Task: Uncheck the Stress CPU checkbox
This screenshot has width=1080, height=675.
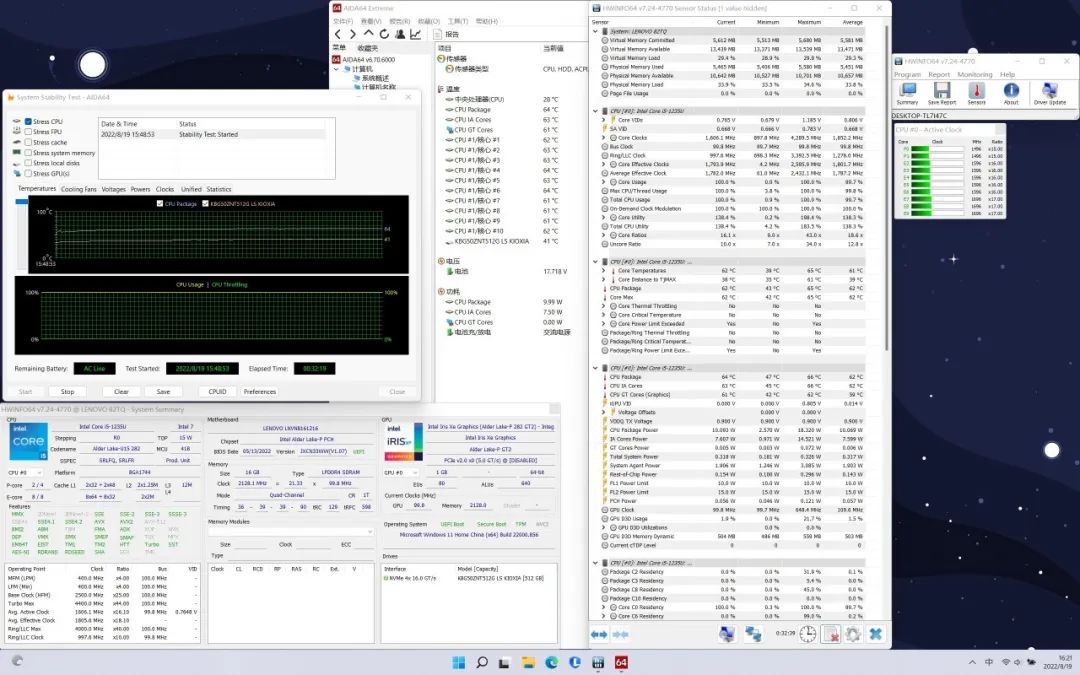Action: [x=26, y=122]
